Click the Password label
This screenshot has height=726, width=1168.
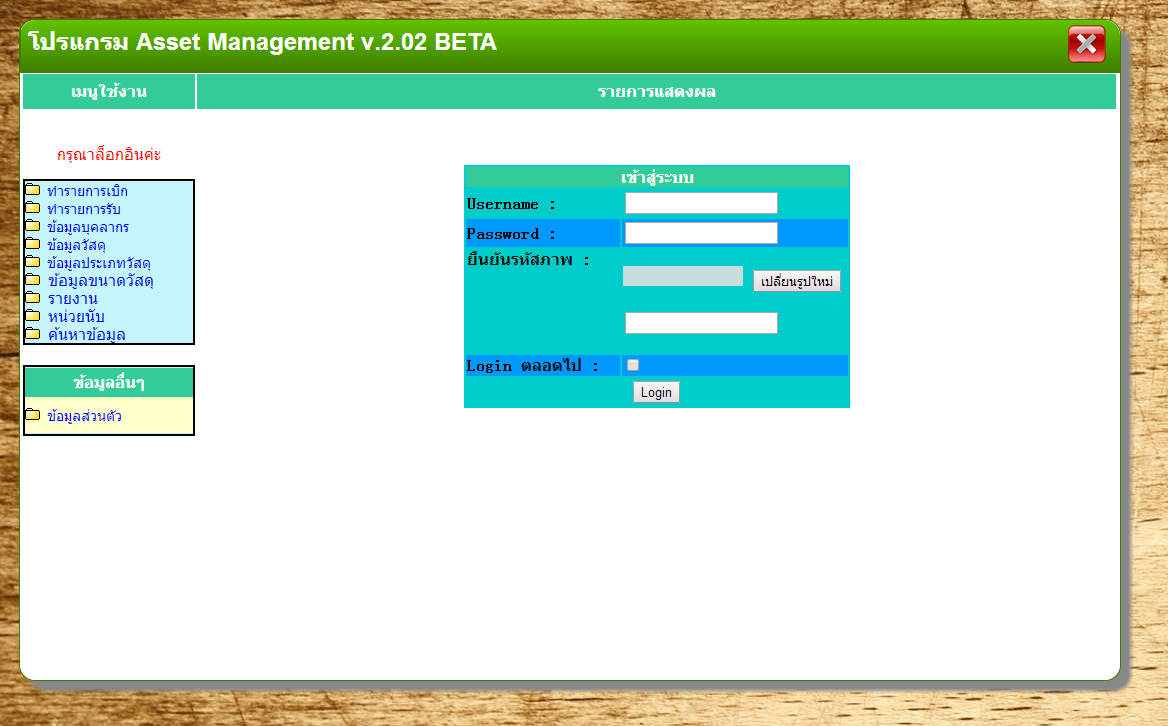(x=510, y=234)
